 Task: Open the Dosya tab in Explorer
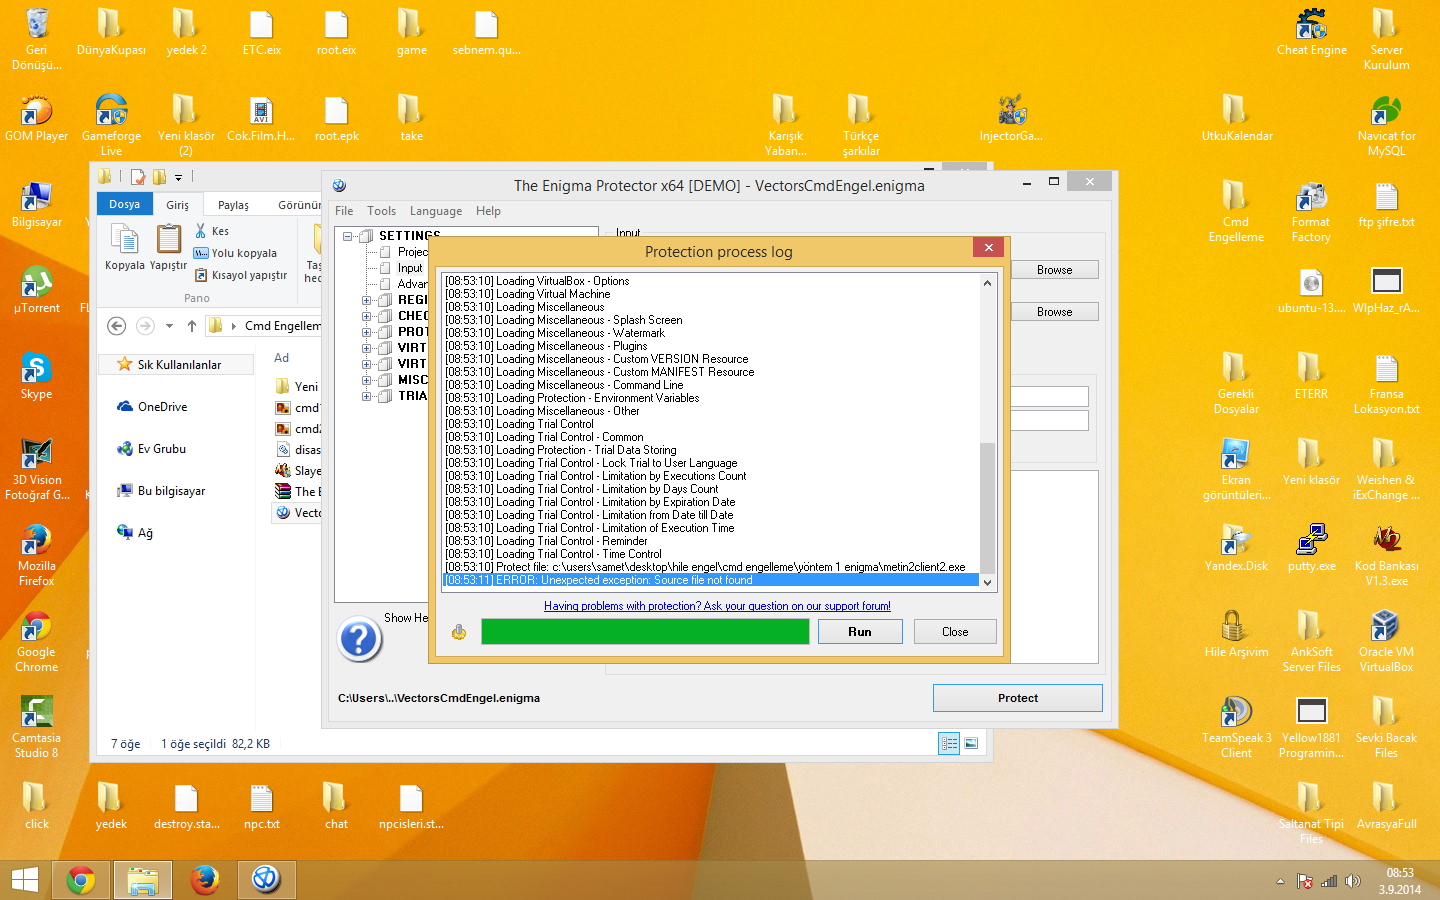124,204
